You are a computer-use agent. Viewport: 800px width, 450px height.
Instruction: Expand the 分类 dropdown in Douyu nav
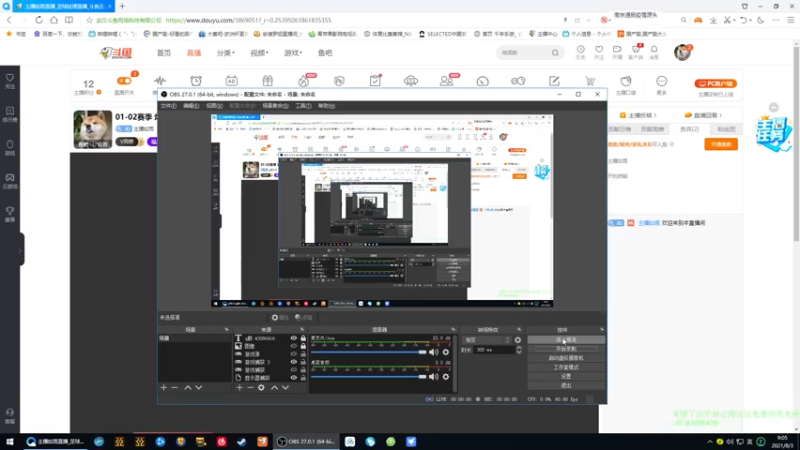(x=226, y=53)
